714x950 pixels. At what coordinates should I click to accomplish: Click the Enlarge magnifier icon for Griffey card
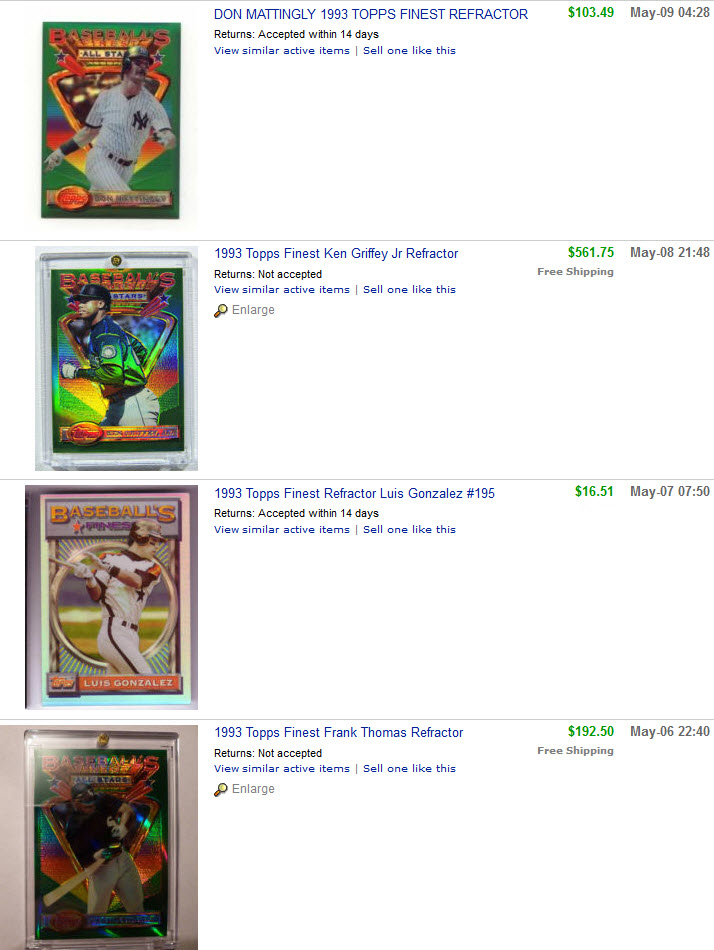(221, 310)
